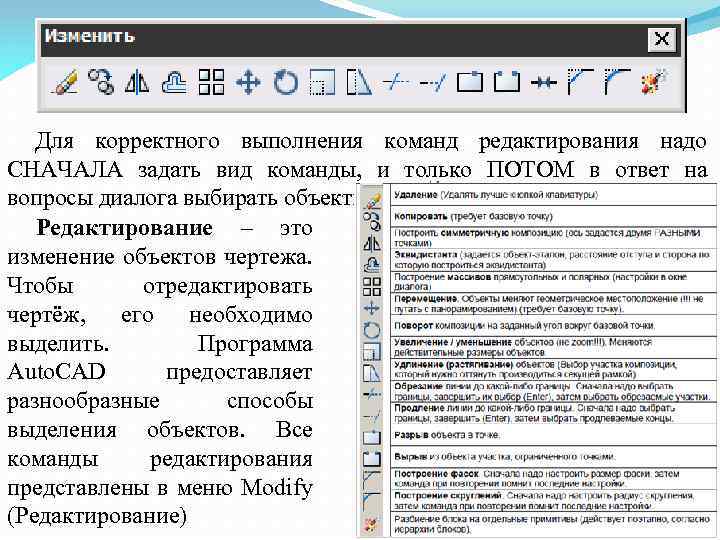The height and width of the screenshot is (540, 720).
Task: Click the Изменить toolbar title
Action: coord(90,36)
